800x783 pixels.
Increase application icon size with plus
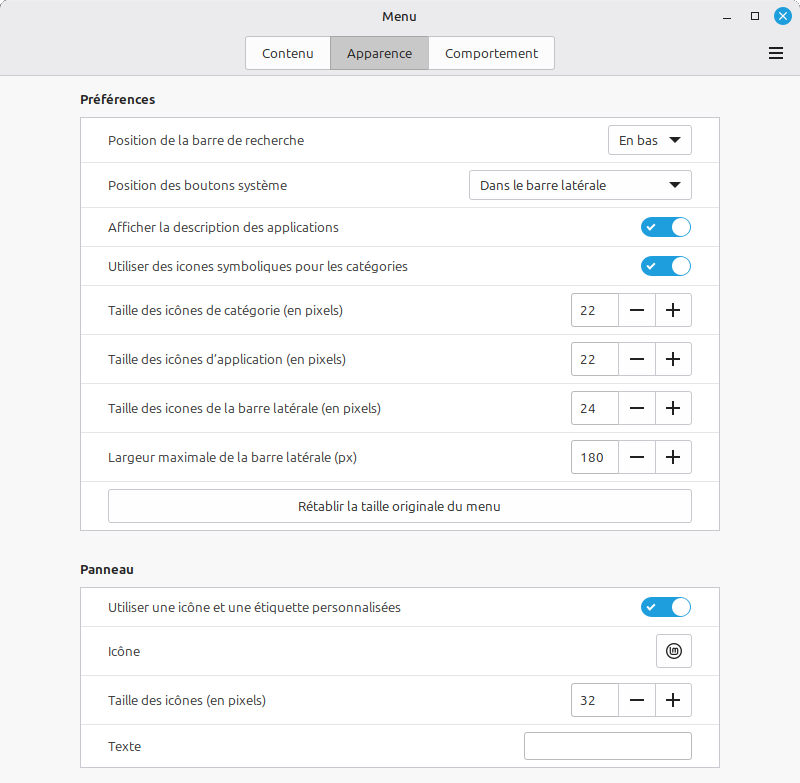(673, 359)
